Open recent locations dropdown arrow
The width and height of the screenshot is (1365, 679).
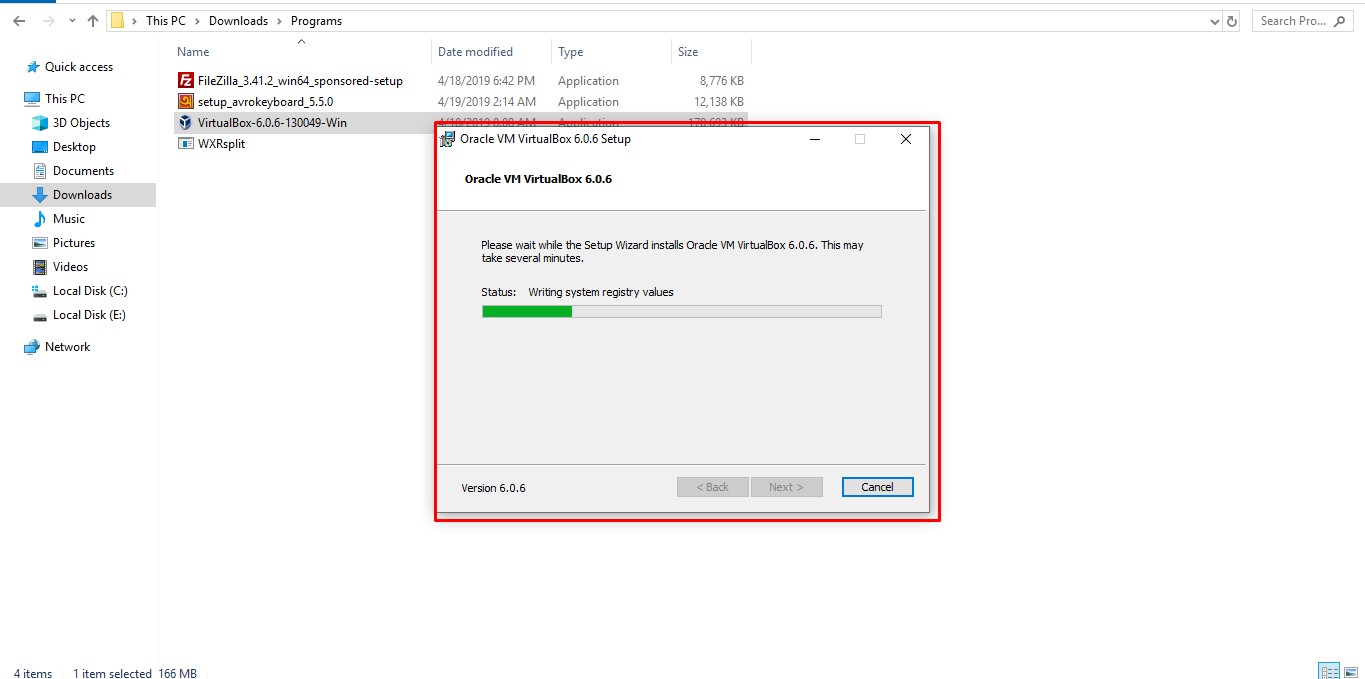pos(72,21)
